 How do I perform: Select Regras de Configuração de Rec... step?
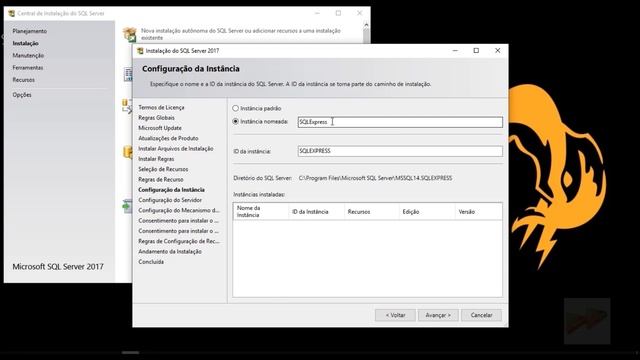click(x=179, y=241)
